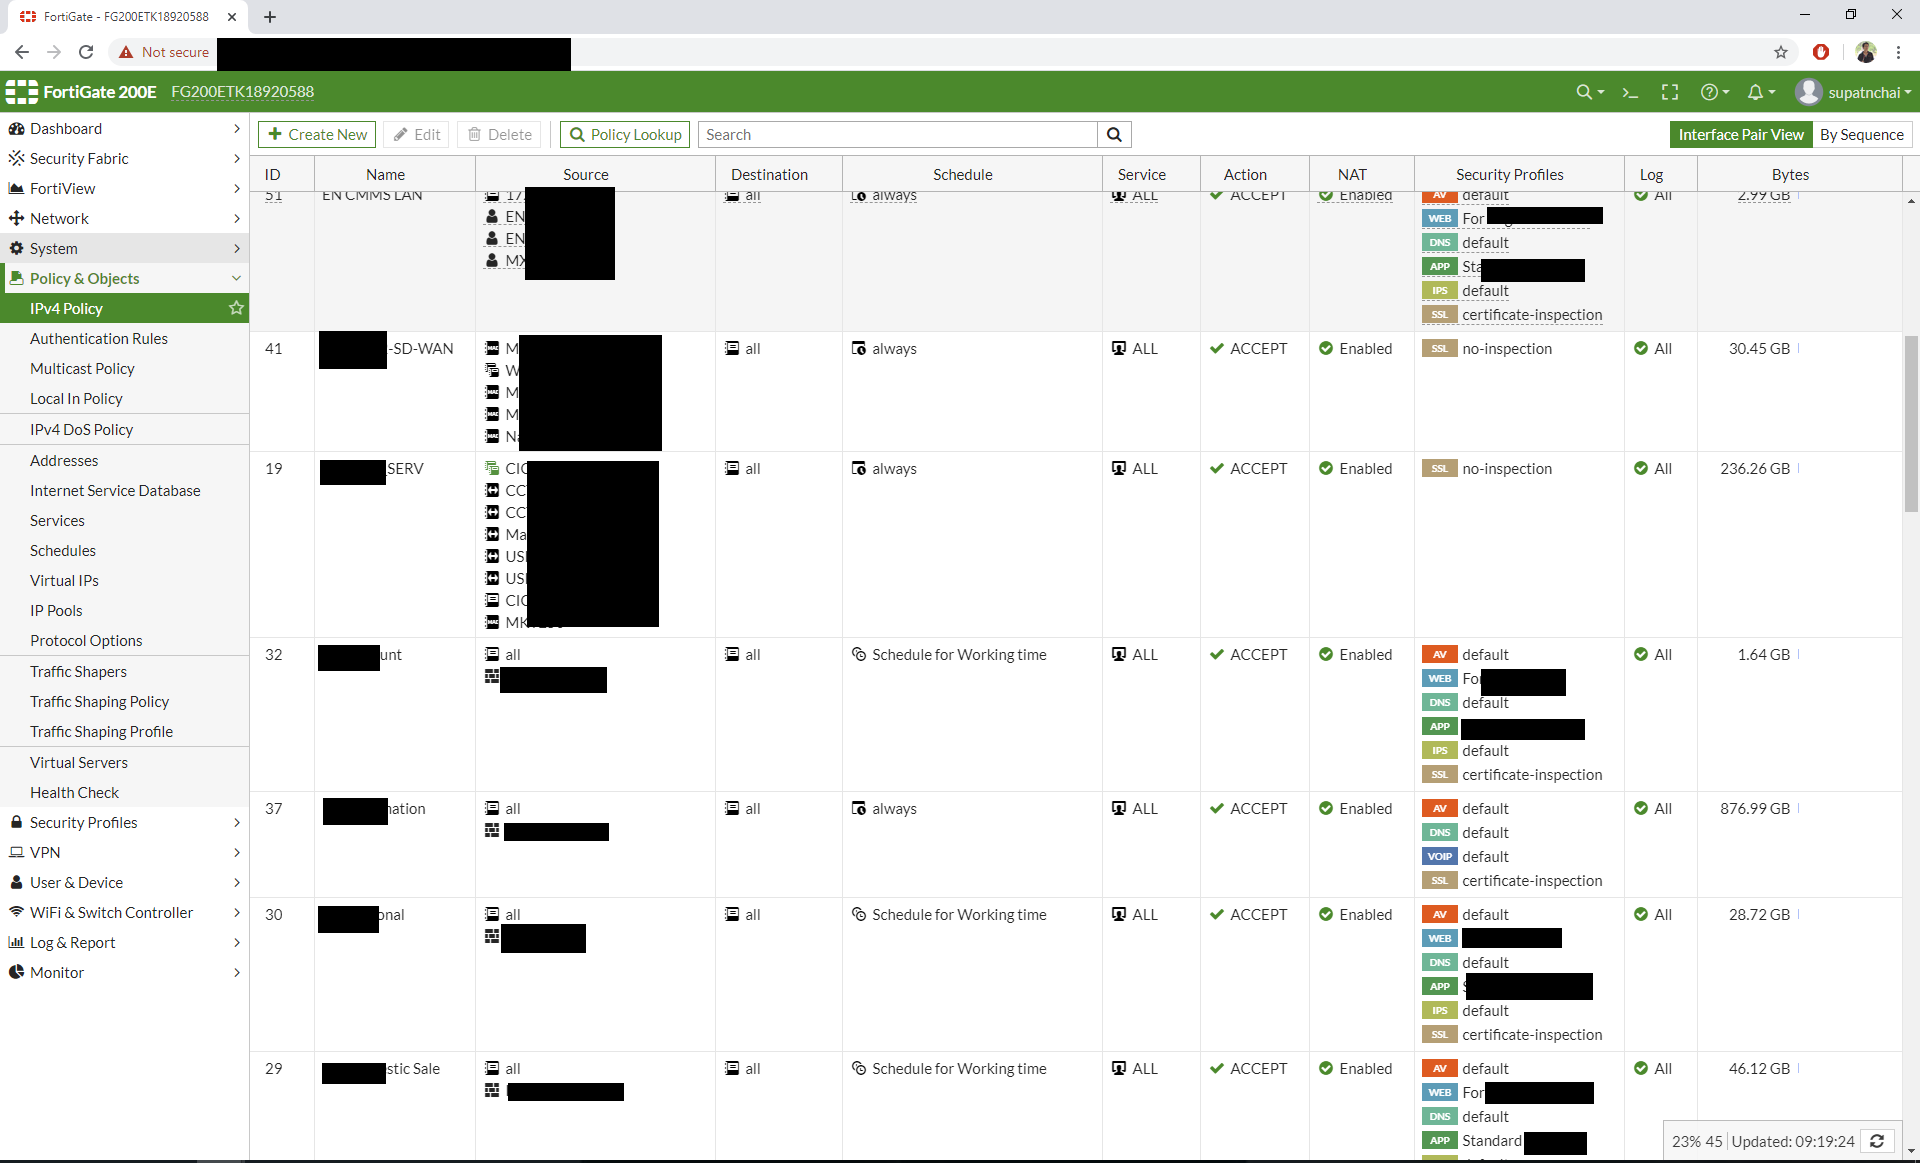Image resolution: width=1920 pixels, height=1163 pixels.
Task: Open Policy Lookup
Action: tap(625, 134)
